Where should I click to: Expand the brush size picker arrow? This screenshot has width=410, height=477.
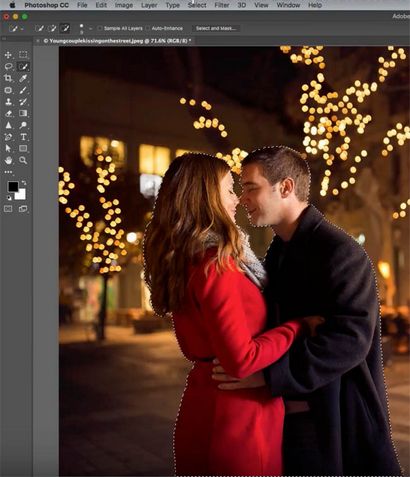pyautogui.click(x=90, y=29)
